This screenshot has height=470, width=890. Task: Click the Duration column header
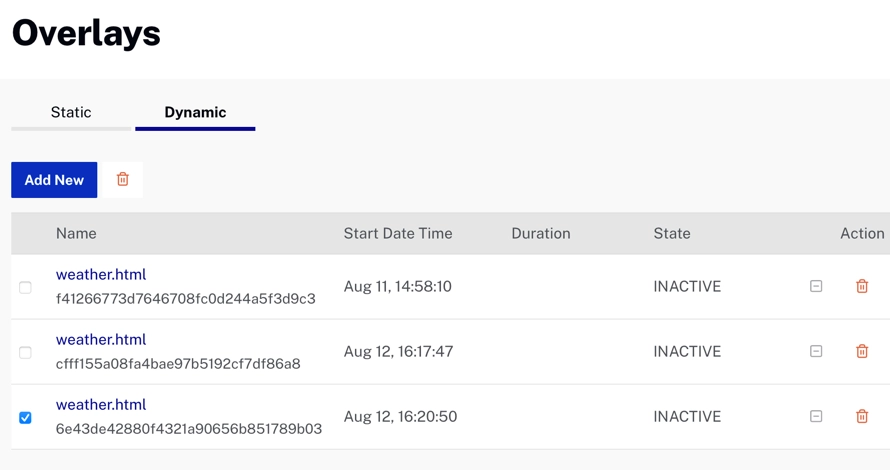coord(541,234)
